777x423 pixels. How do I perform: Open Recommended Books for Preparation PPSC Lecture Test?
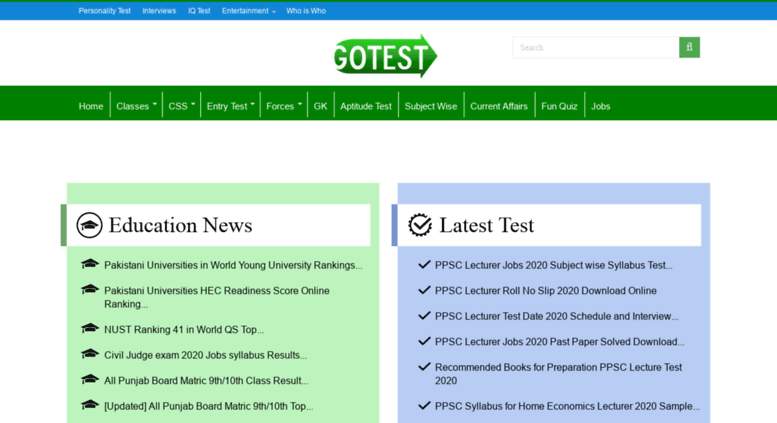558,374
